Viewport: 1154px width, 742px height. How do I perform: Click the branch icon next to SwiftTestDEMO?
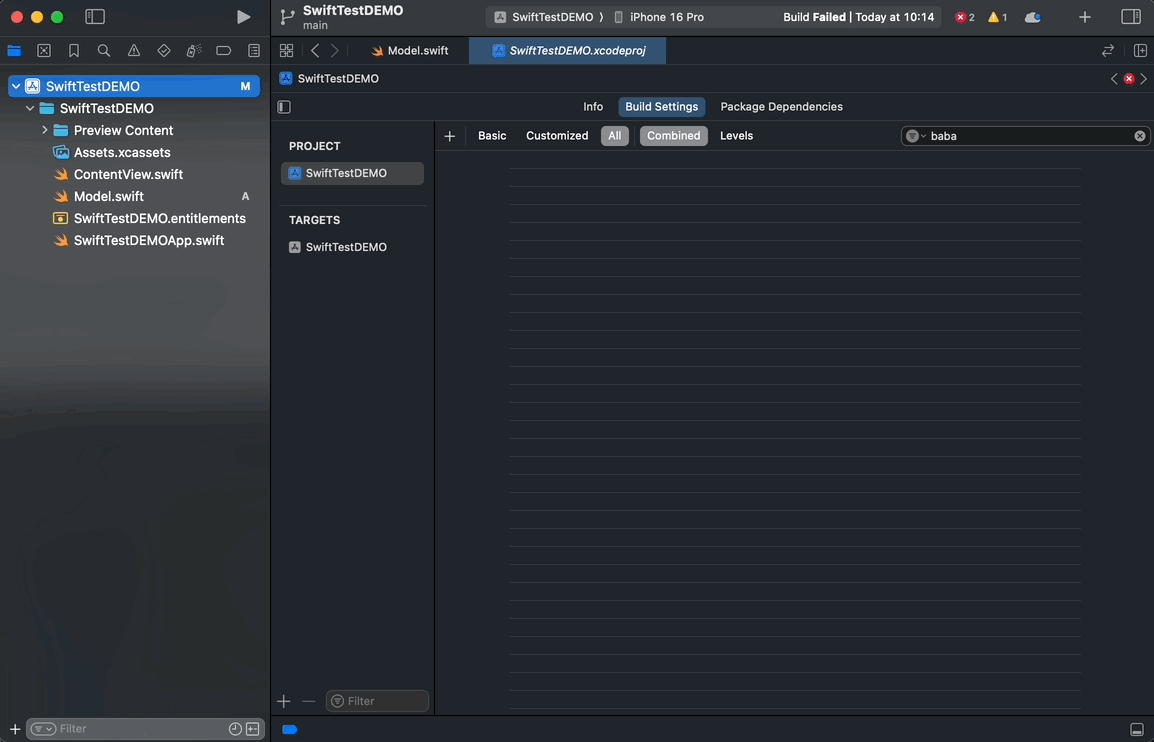pos(287,17)
